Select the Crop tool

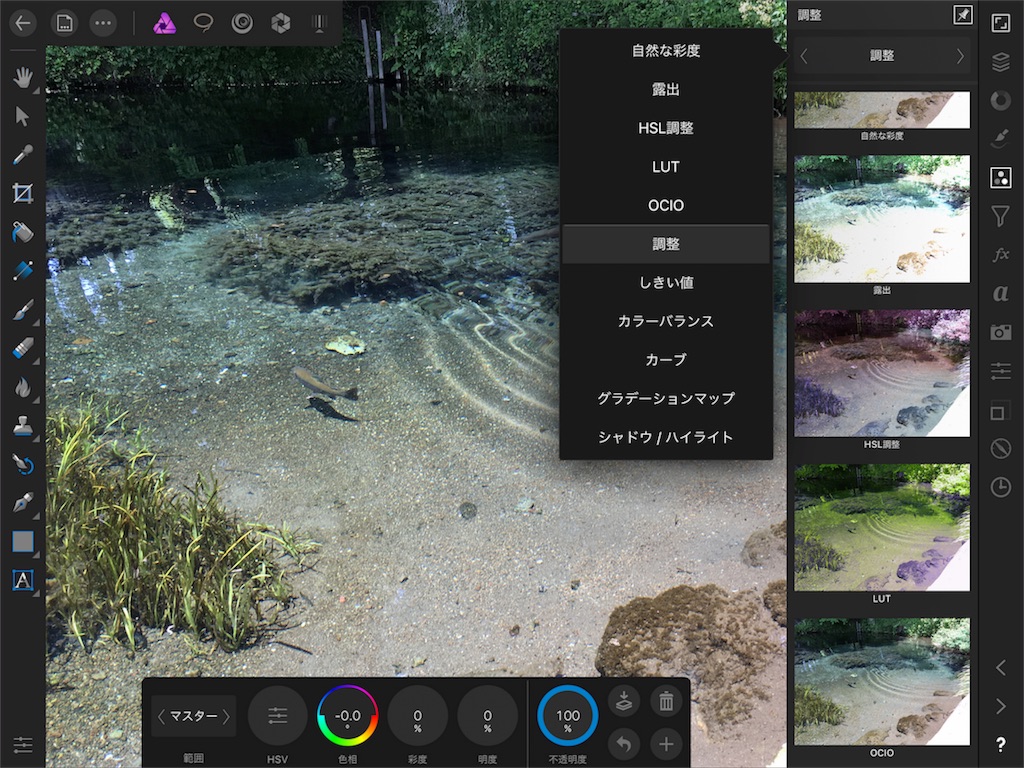point(22,193)
